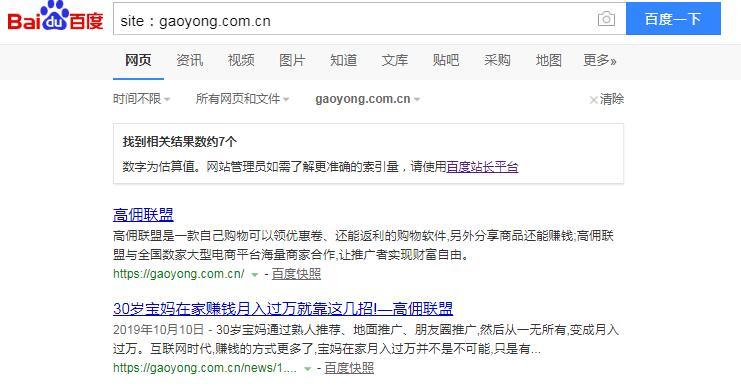Open the 高佣联盟 result title

click(143, 215)
